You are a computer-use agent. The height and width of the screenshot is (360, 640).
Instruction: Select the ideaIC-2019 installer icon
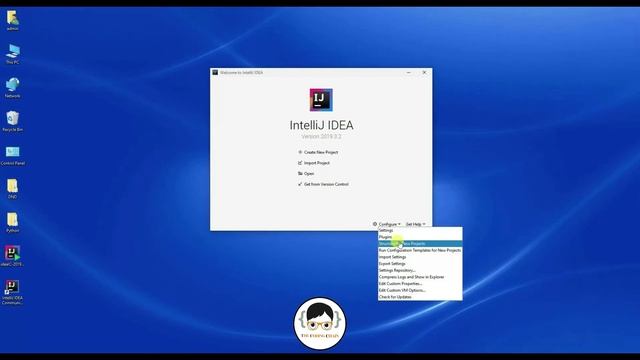(x=12, y=256)
